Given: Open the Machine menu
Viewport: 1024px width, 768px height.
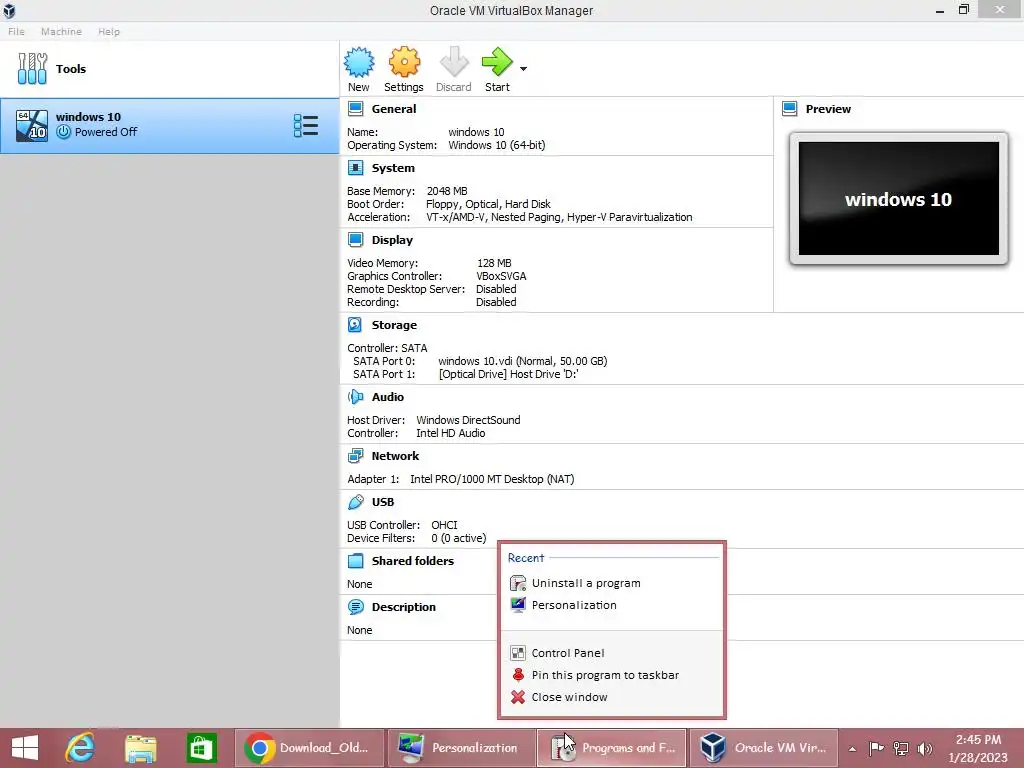Looking at the screenshot, I should (61, 31).
